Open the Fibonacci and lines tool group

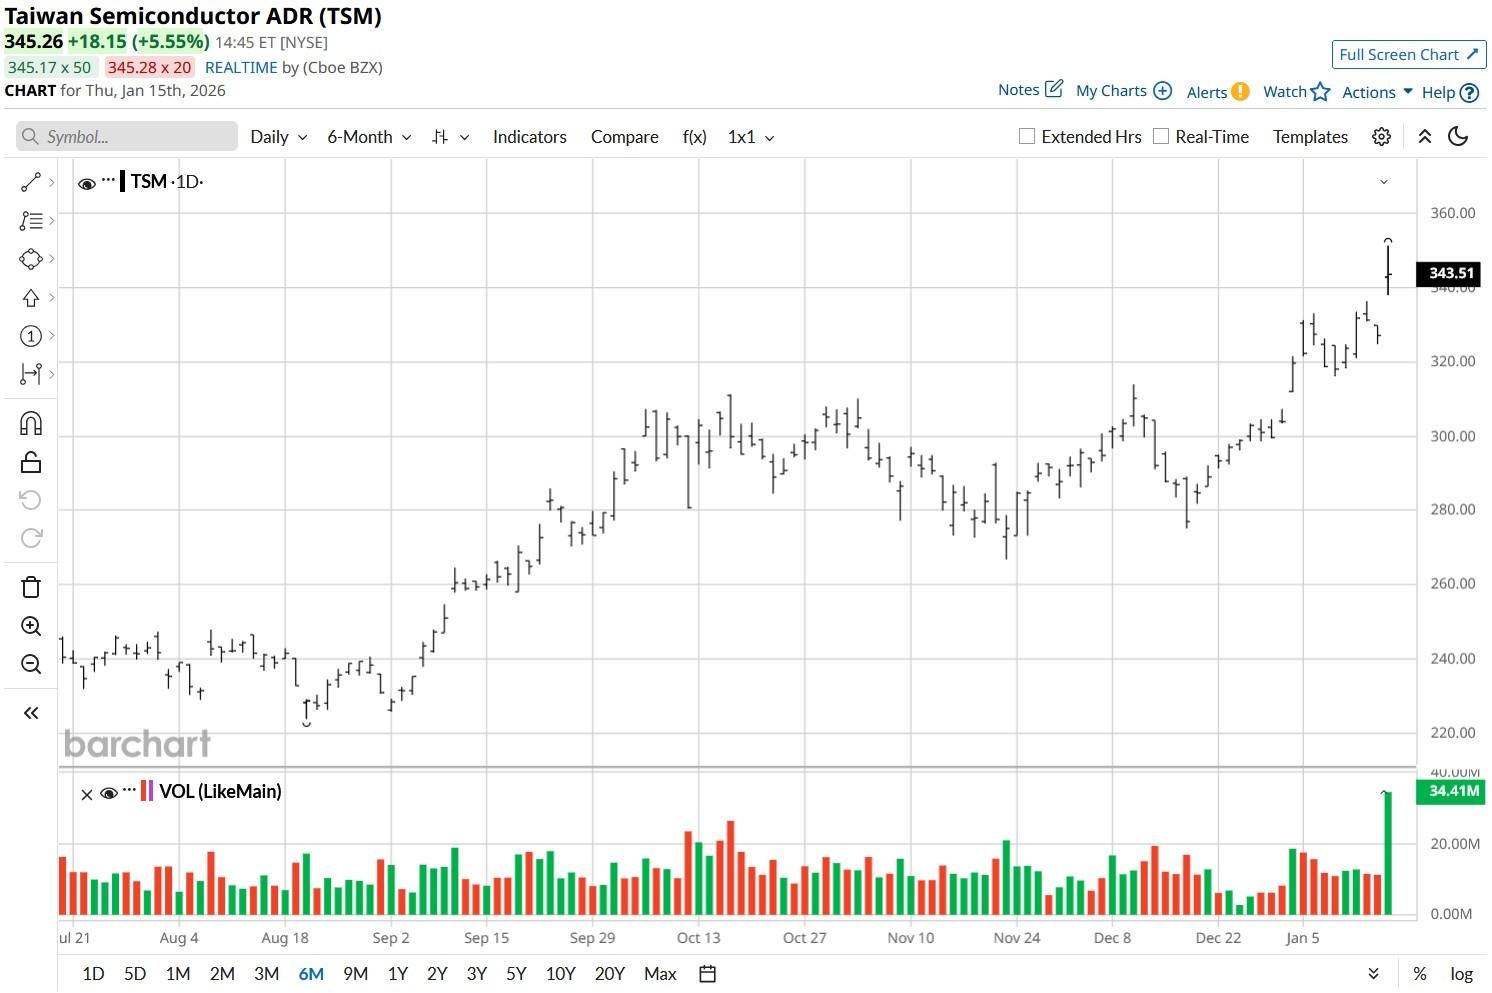tap(31, 220)
